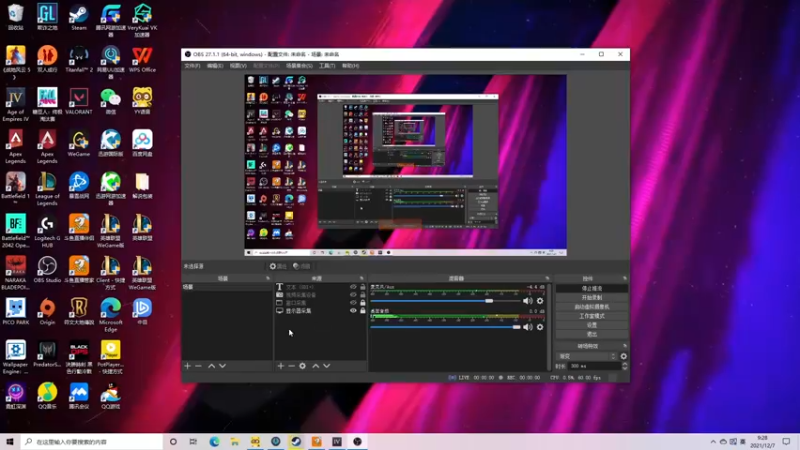Open the 工具(T) menu
800x450 pixels.
[x=327, y=66]
